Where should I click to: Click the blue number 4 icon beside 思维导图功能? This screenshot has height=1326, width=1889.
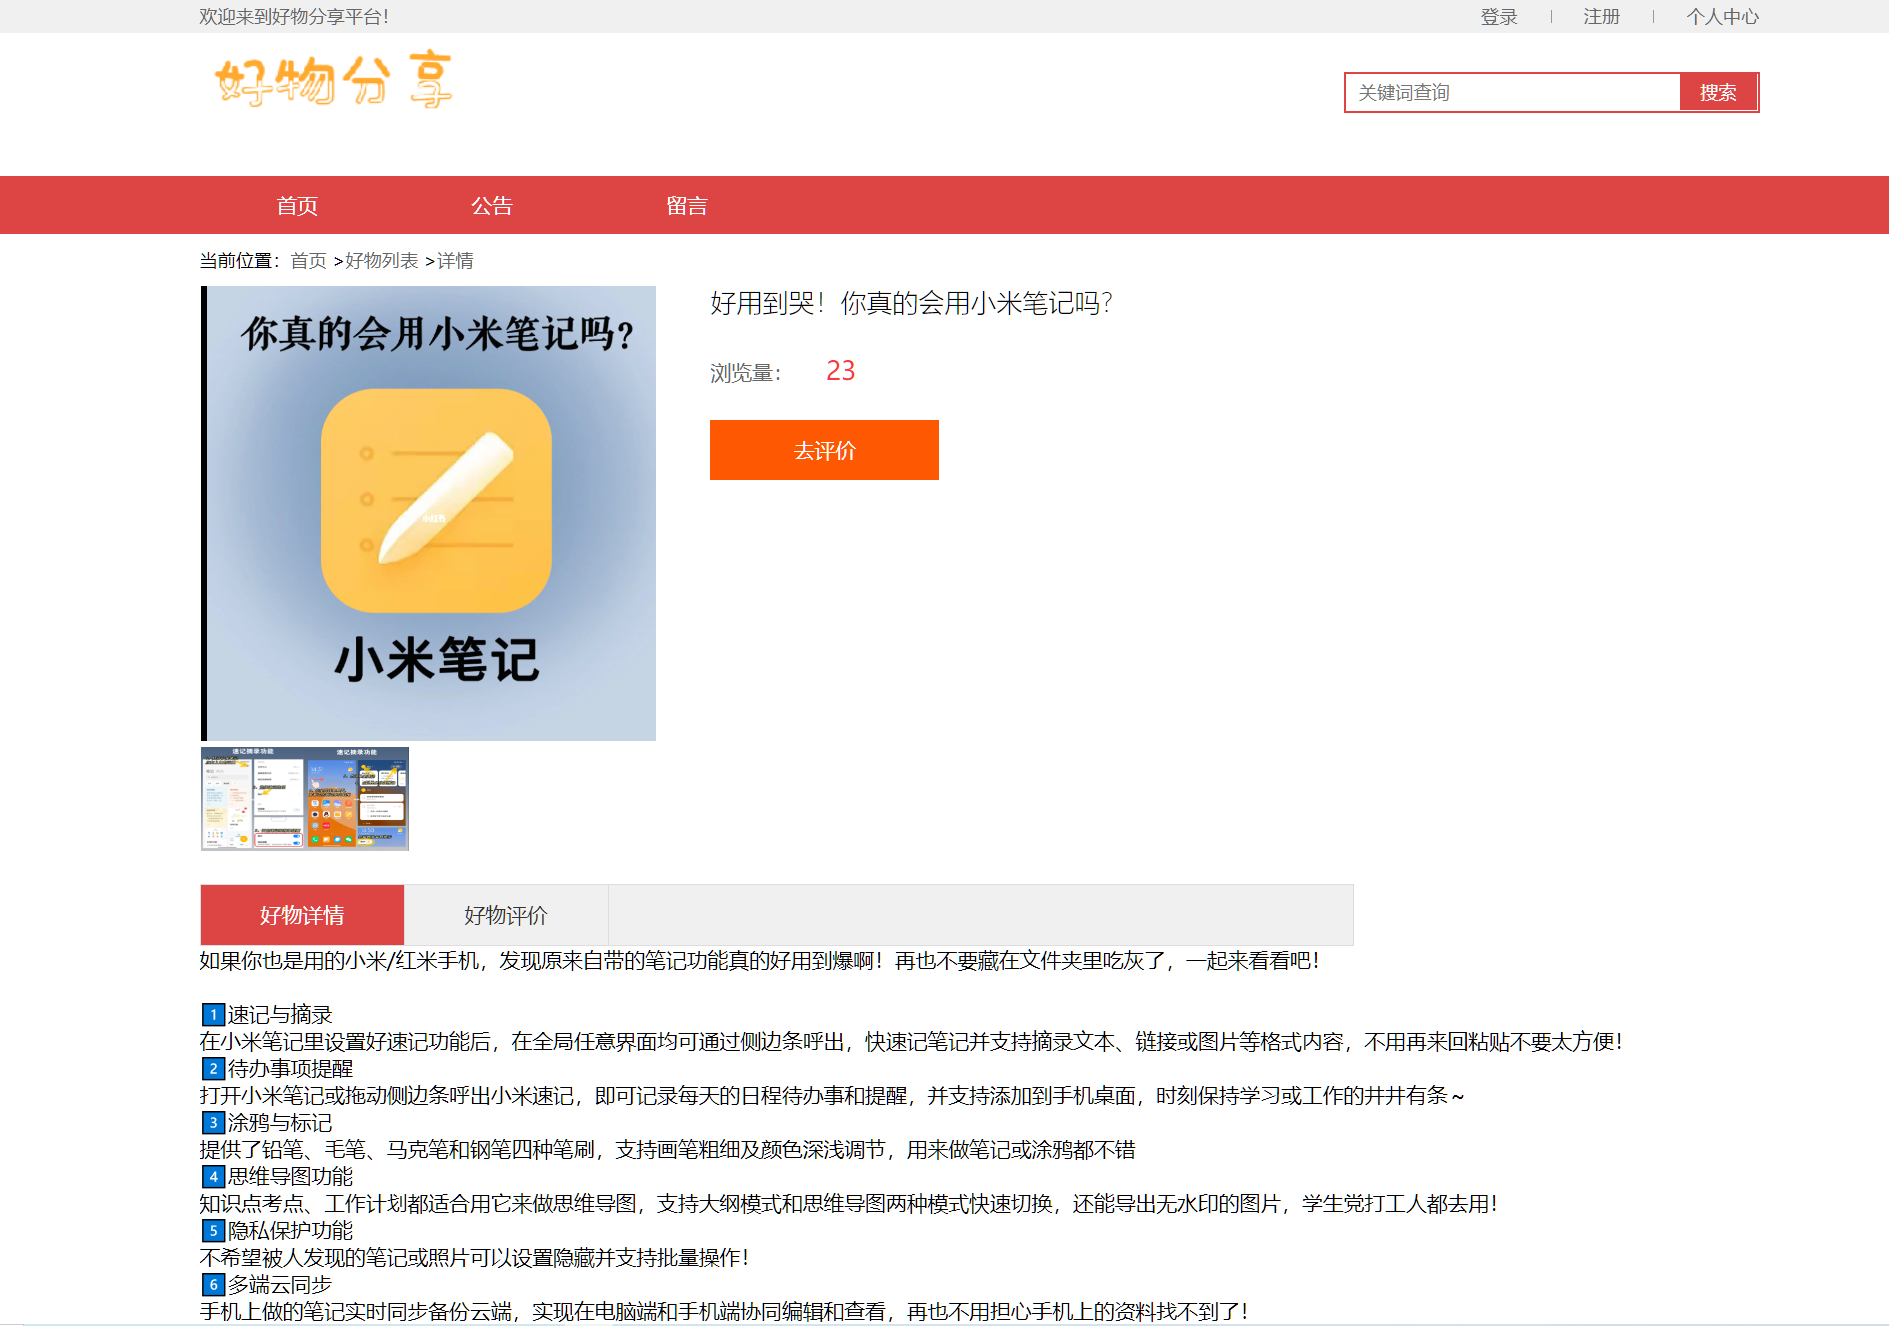(x=213, y=1177)
